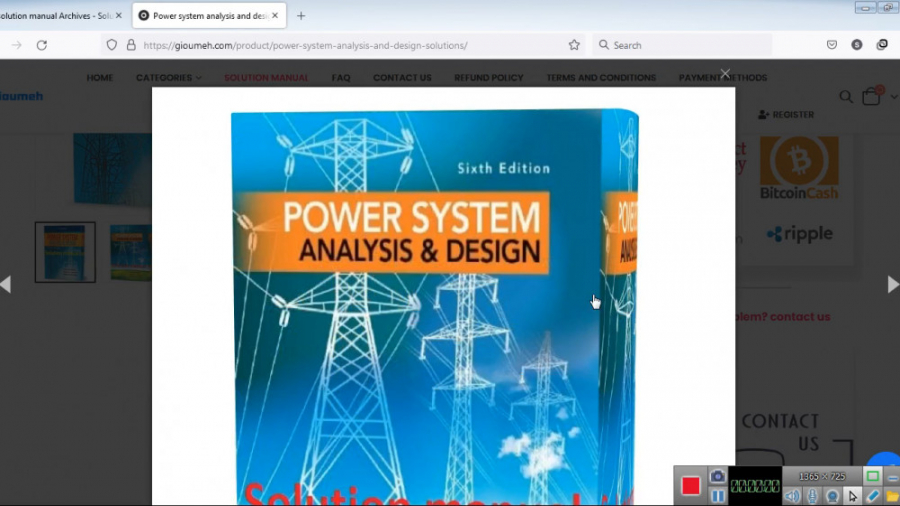Image resolution: width=900 pixels, height=506 pixels.
Task: Select the pencil drawing tool in recorder
Action: click(872, 496)
